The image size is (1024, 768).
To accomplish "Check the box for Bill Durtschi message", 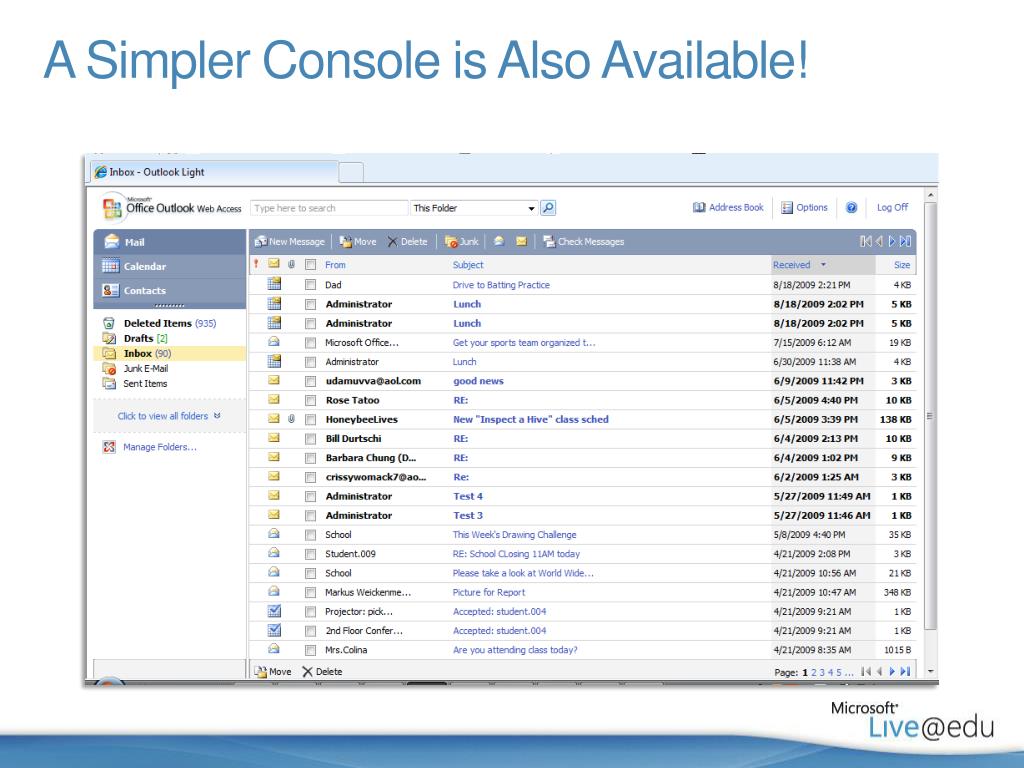I will coord(310,439).
